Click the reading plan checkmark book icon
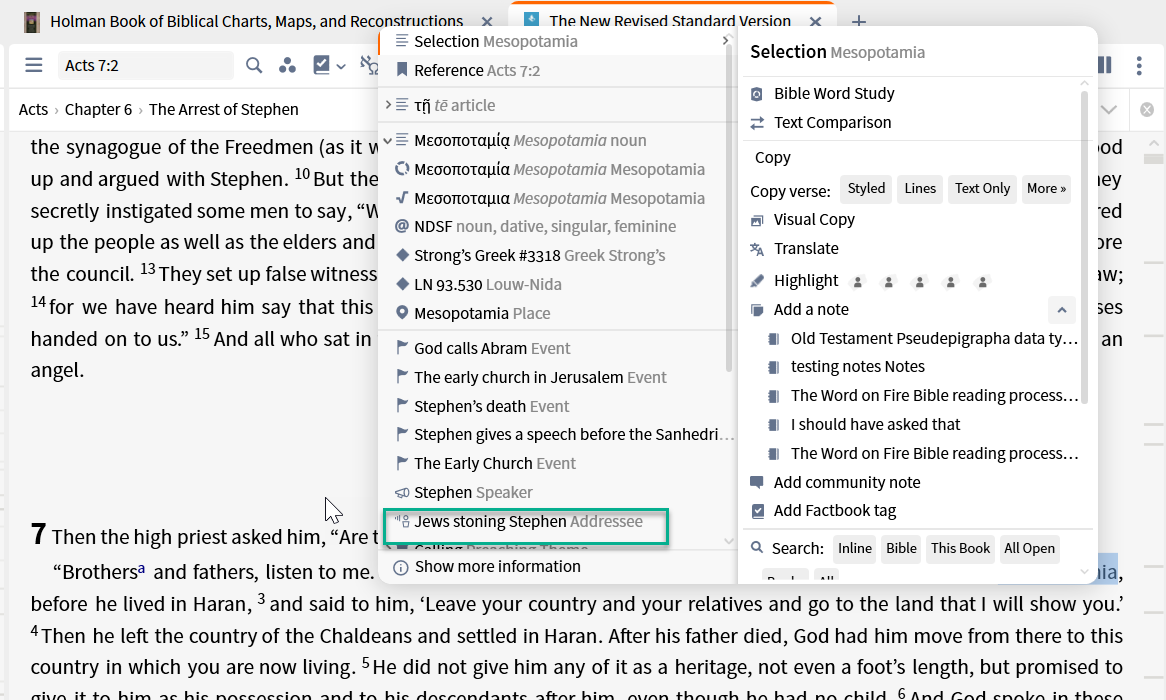Screen dimensions: 1166x700 click(x=321, y=65)
